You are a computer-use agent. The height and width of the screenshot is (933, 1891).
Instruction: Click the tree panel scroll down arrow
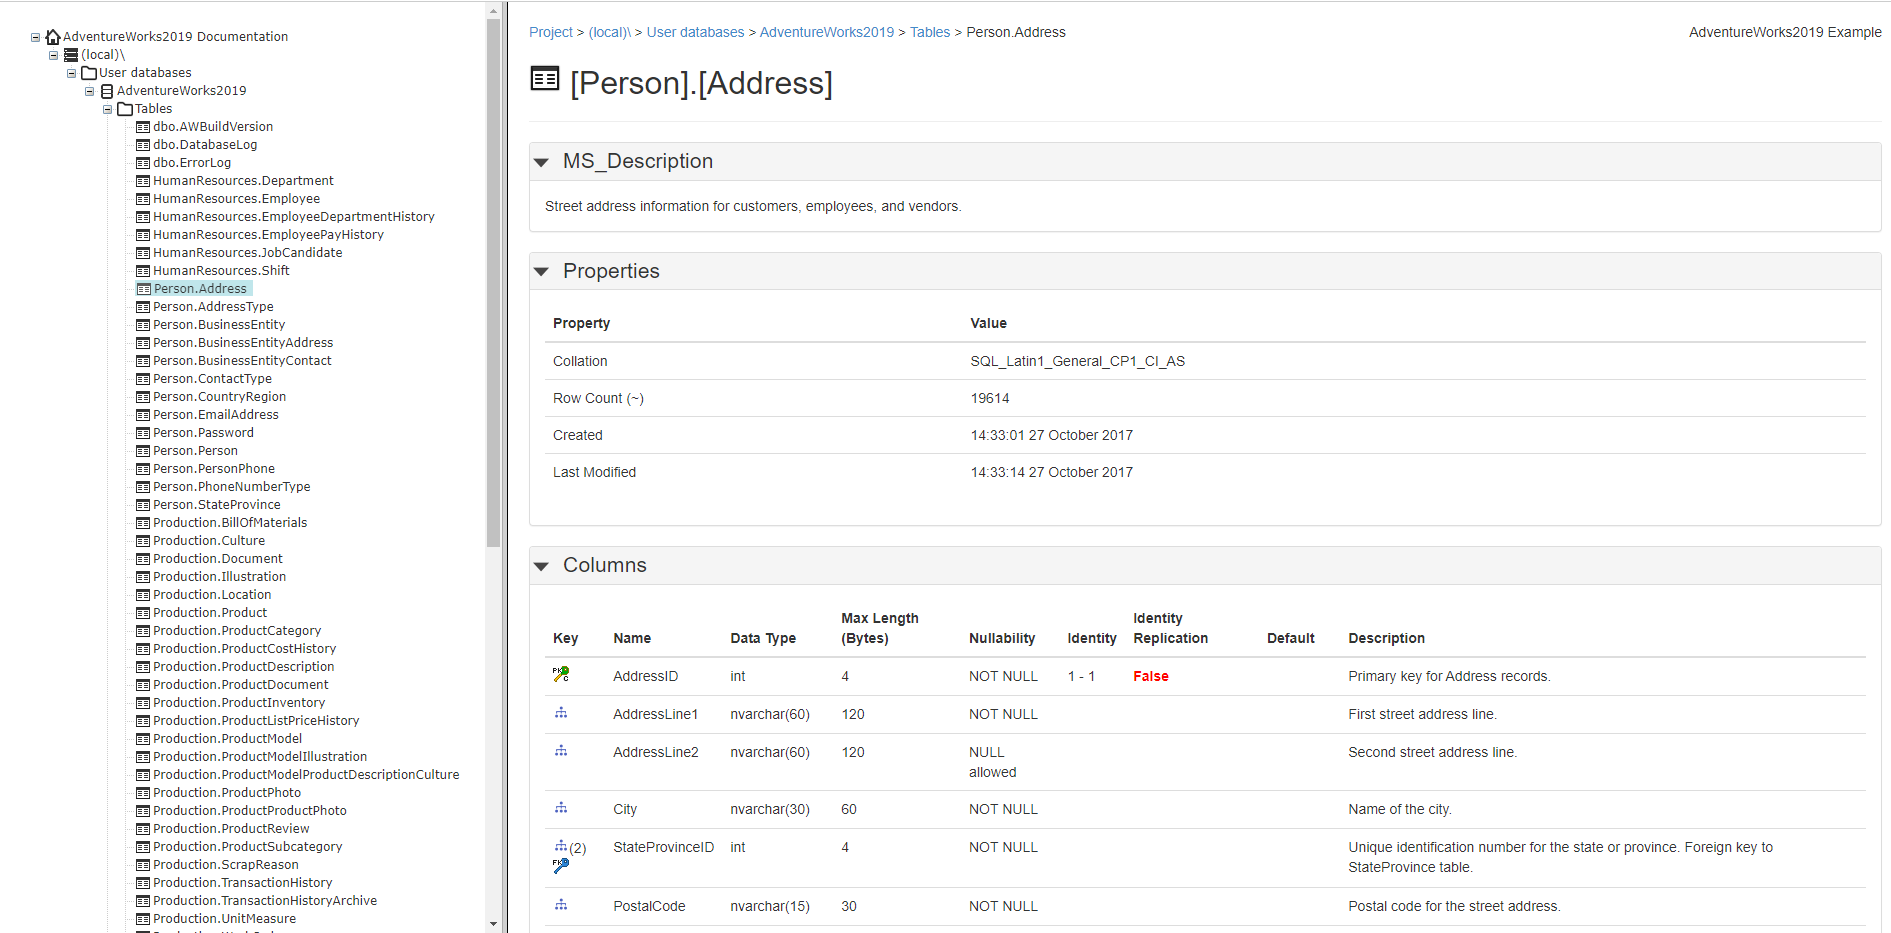point(493,923)
